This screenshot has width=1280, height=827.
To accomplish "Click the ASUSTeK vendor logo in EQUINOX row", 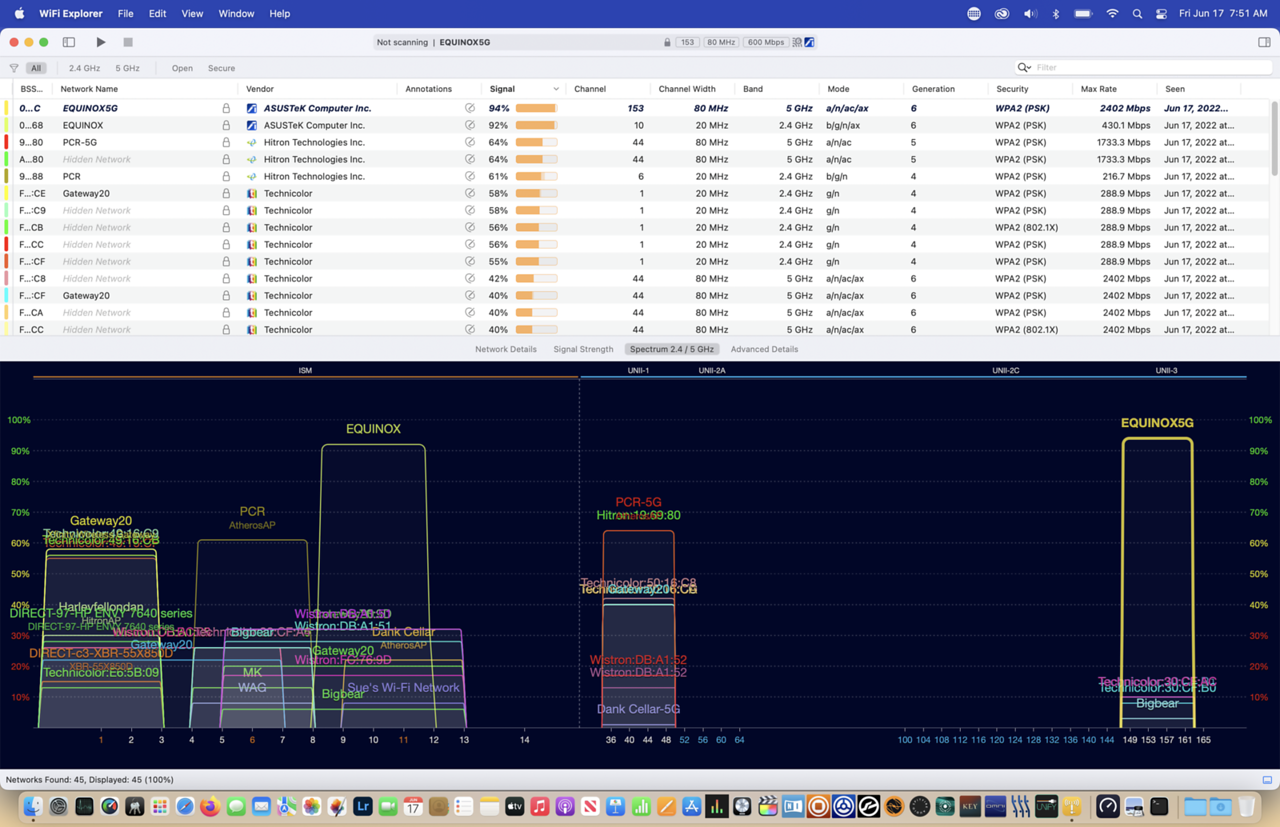I will tap(252, 125).
